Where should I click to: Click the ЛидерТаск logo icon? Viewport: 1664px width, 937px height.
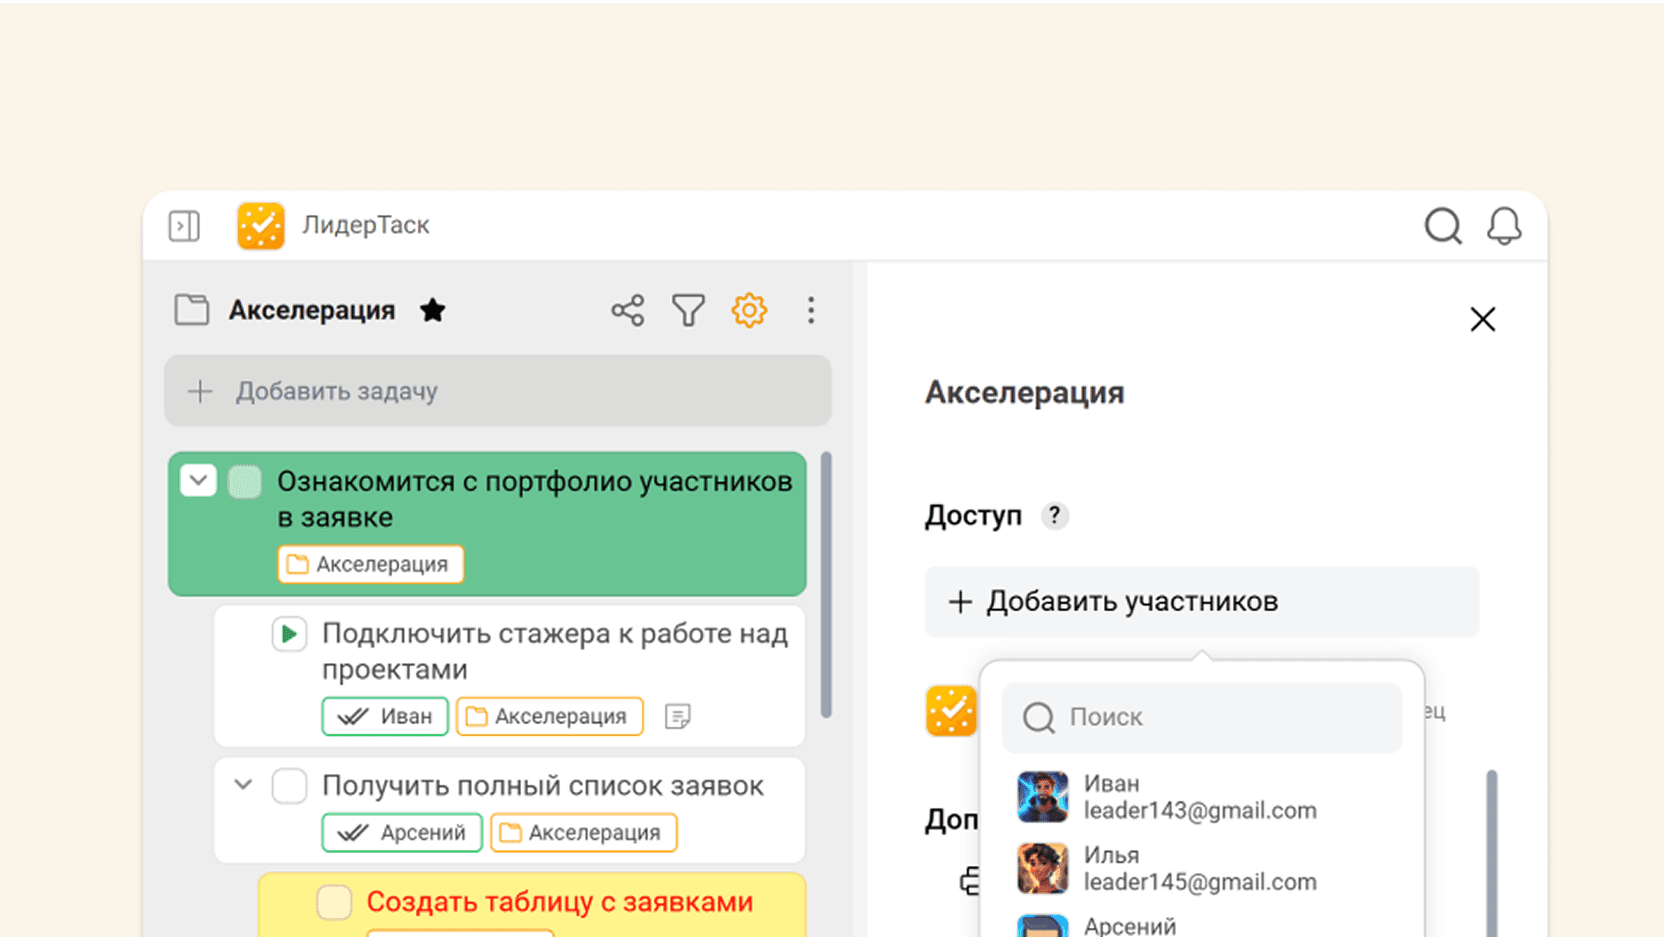point(261,225)
